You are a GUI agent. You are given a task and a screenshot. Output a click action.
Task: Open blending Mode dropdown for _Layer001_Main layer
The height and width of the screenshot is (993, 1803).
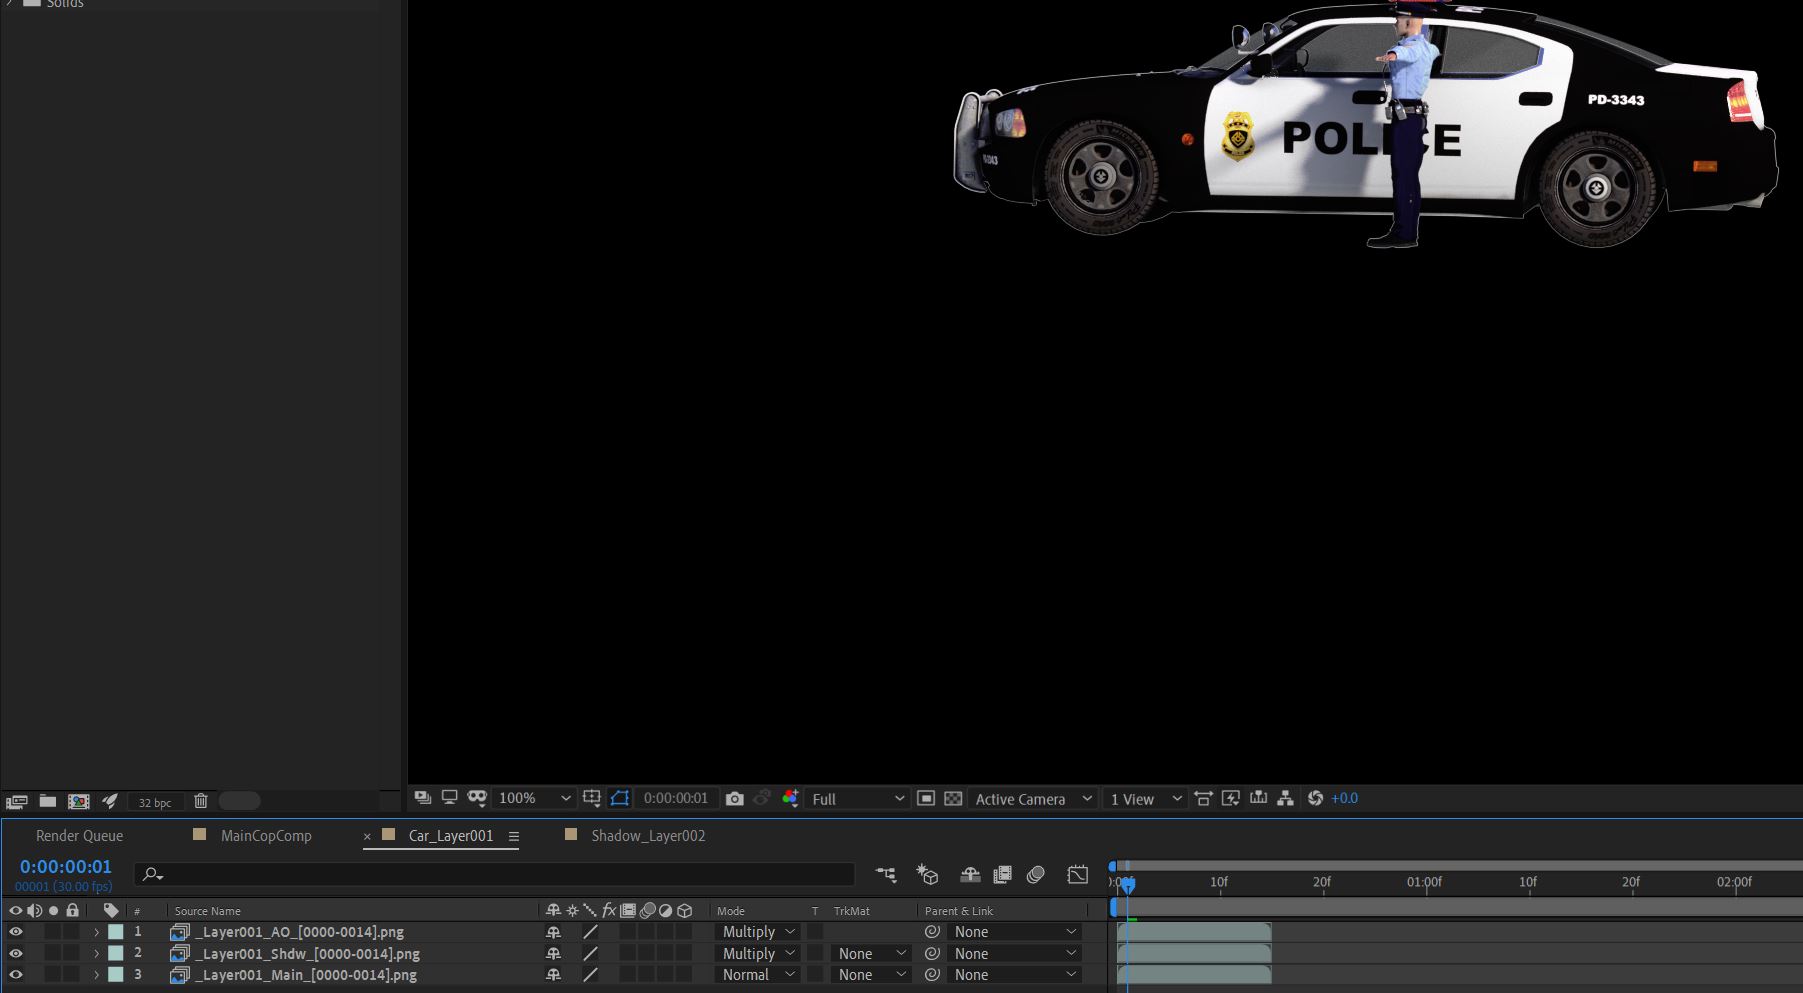tap(758, 975)
